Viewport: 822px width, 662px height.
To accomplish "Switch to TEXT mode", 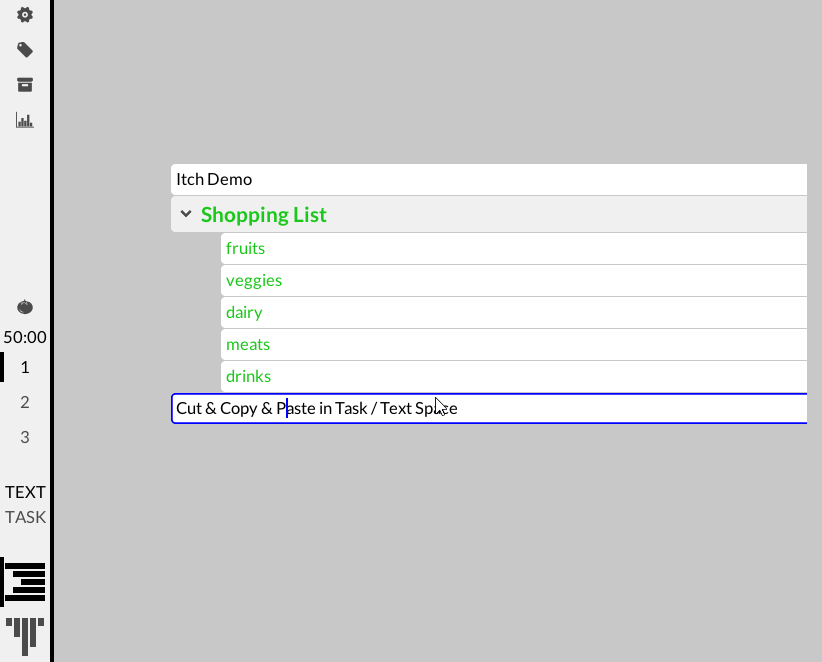I will (x=25, y=492).
